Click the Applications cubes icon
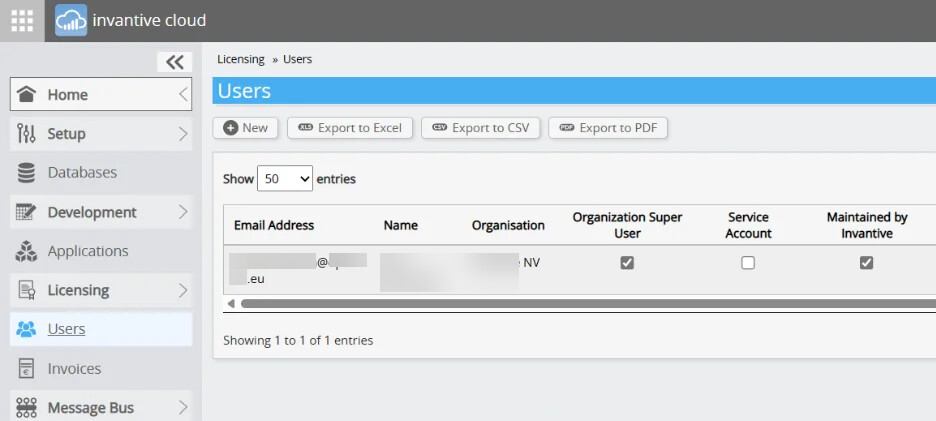This screenshot has height=421, width=936. coord(26,251)
